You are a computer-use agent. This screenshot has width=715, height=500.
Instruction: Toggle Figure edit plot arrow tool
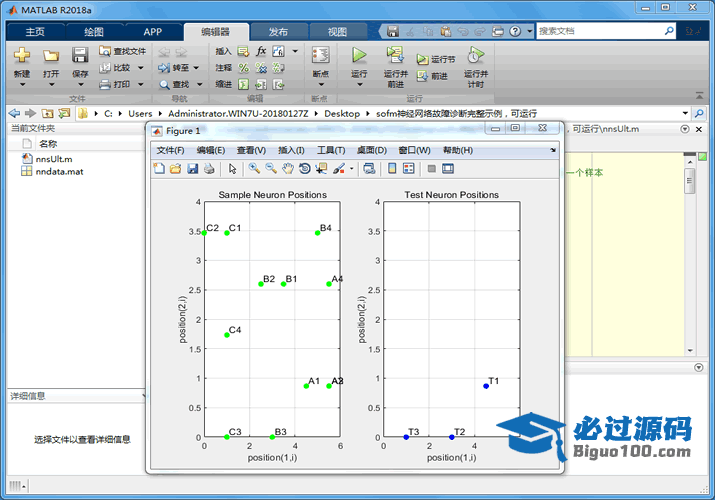232,169
